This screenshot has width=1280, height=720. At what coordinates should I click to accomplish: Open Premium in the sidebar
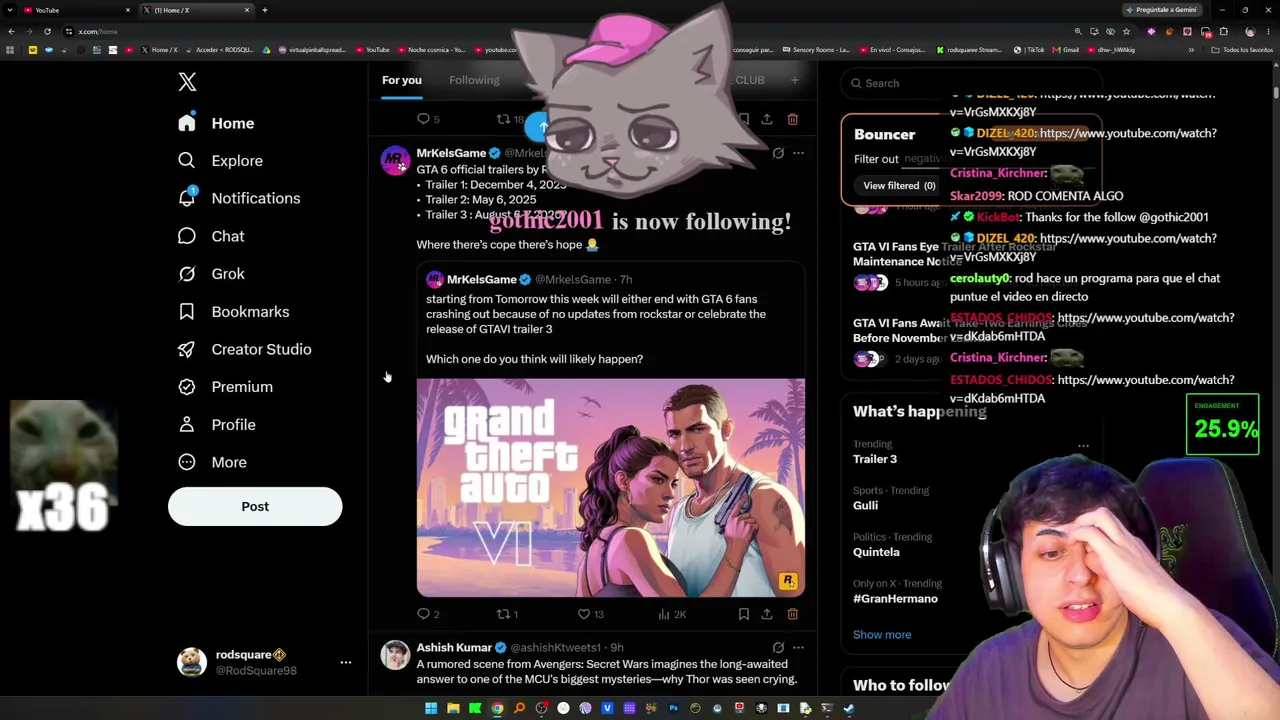pyautogui.click(x=224, y=387)
